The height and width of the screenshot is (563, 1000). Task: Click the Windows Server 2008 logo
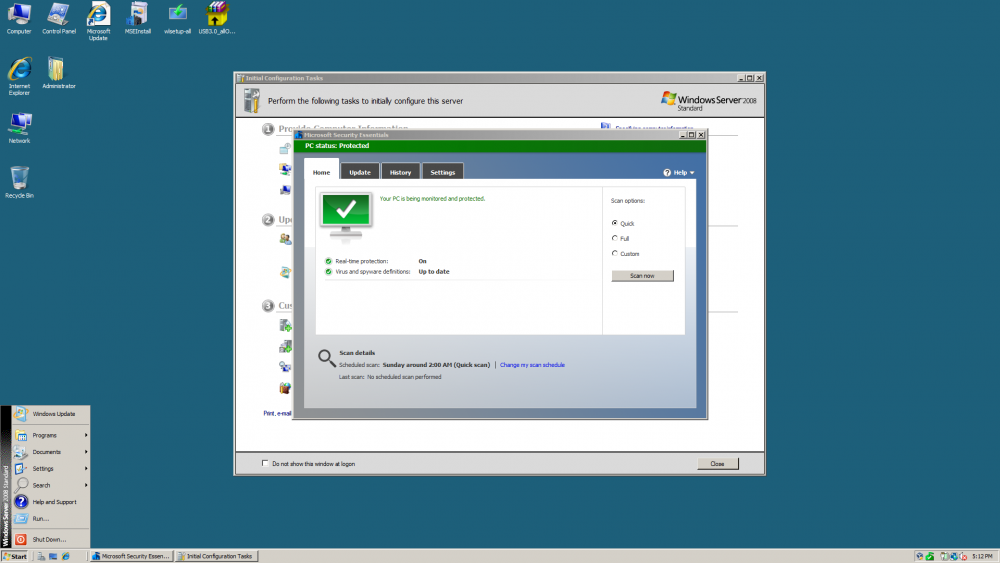coord(708,101)
